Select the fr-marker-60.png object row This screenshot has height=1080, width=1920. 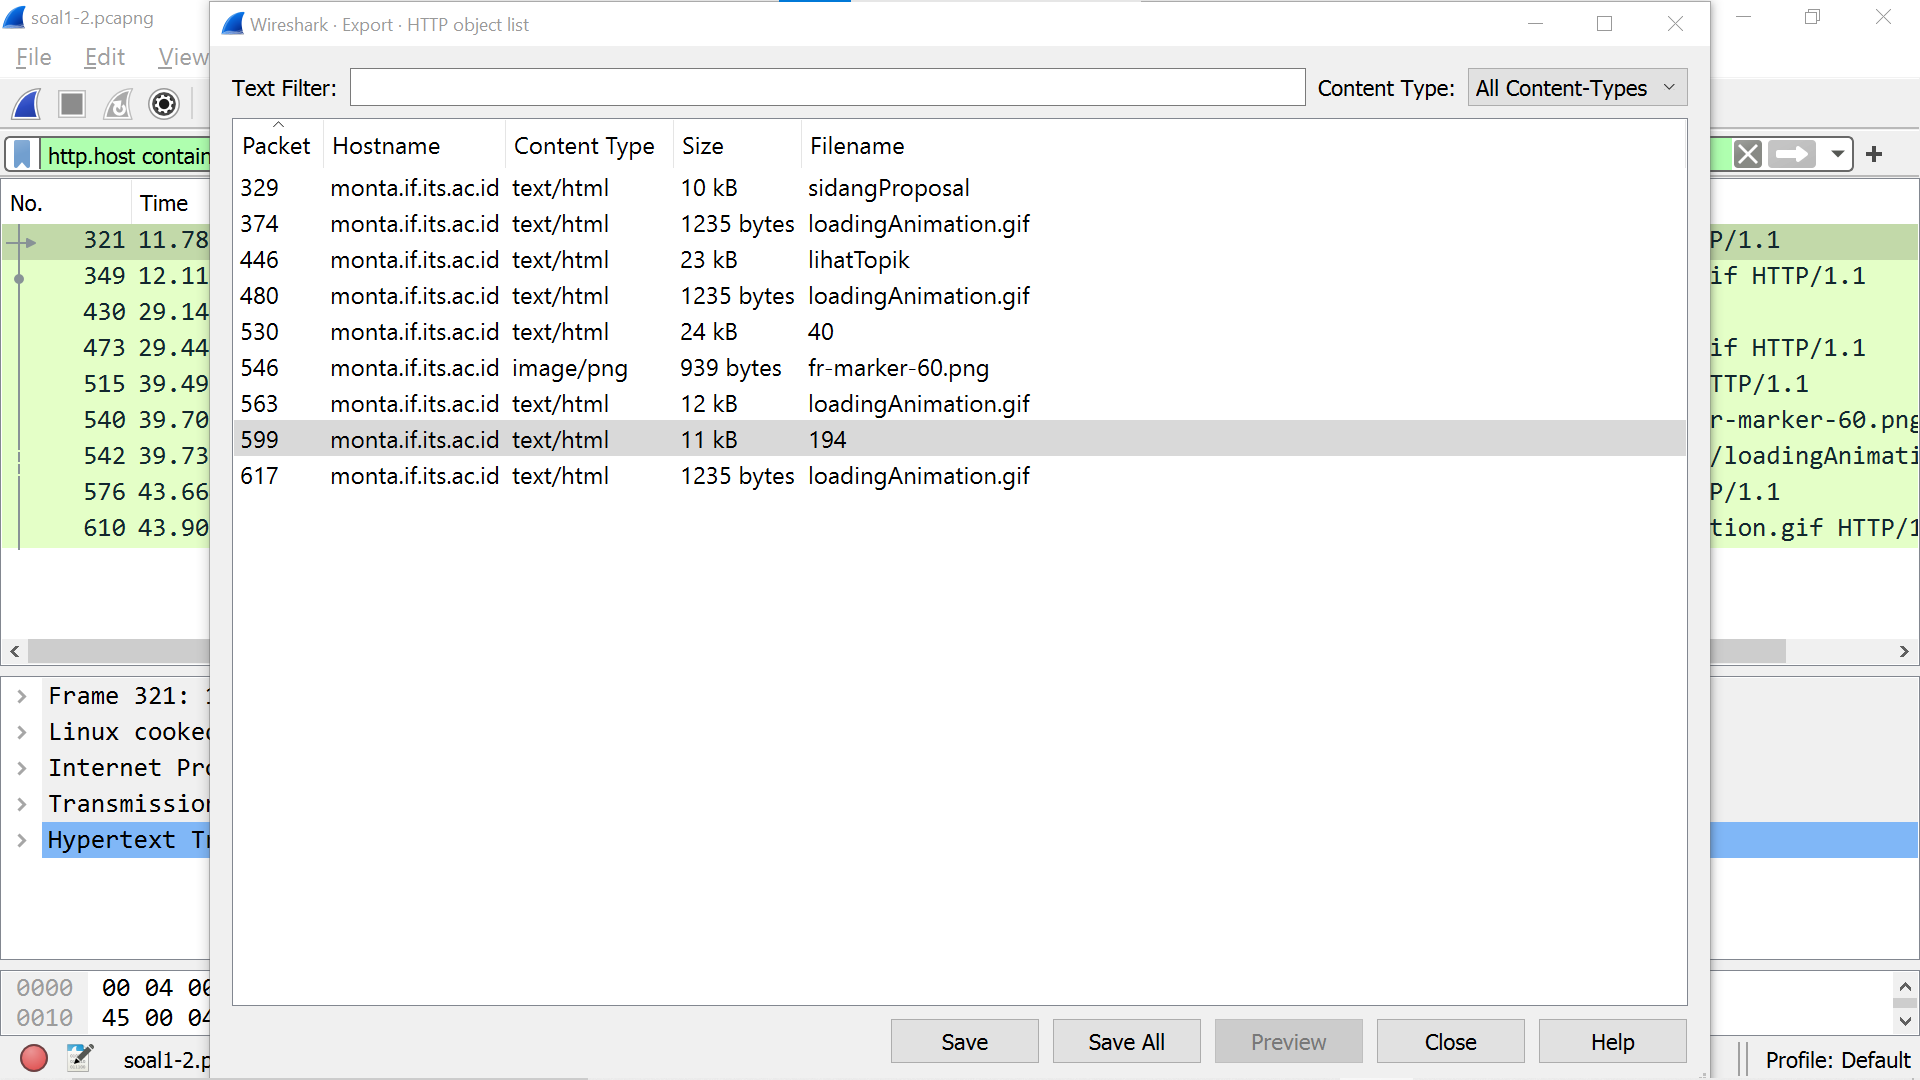point(897,368)
